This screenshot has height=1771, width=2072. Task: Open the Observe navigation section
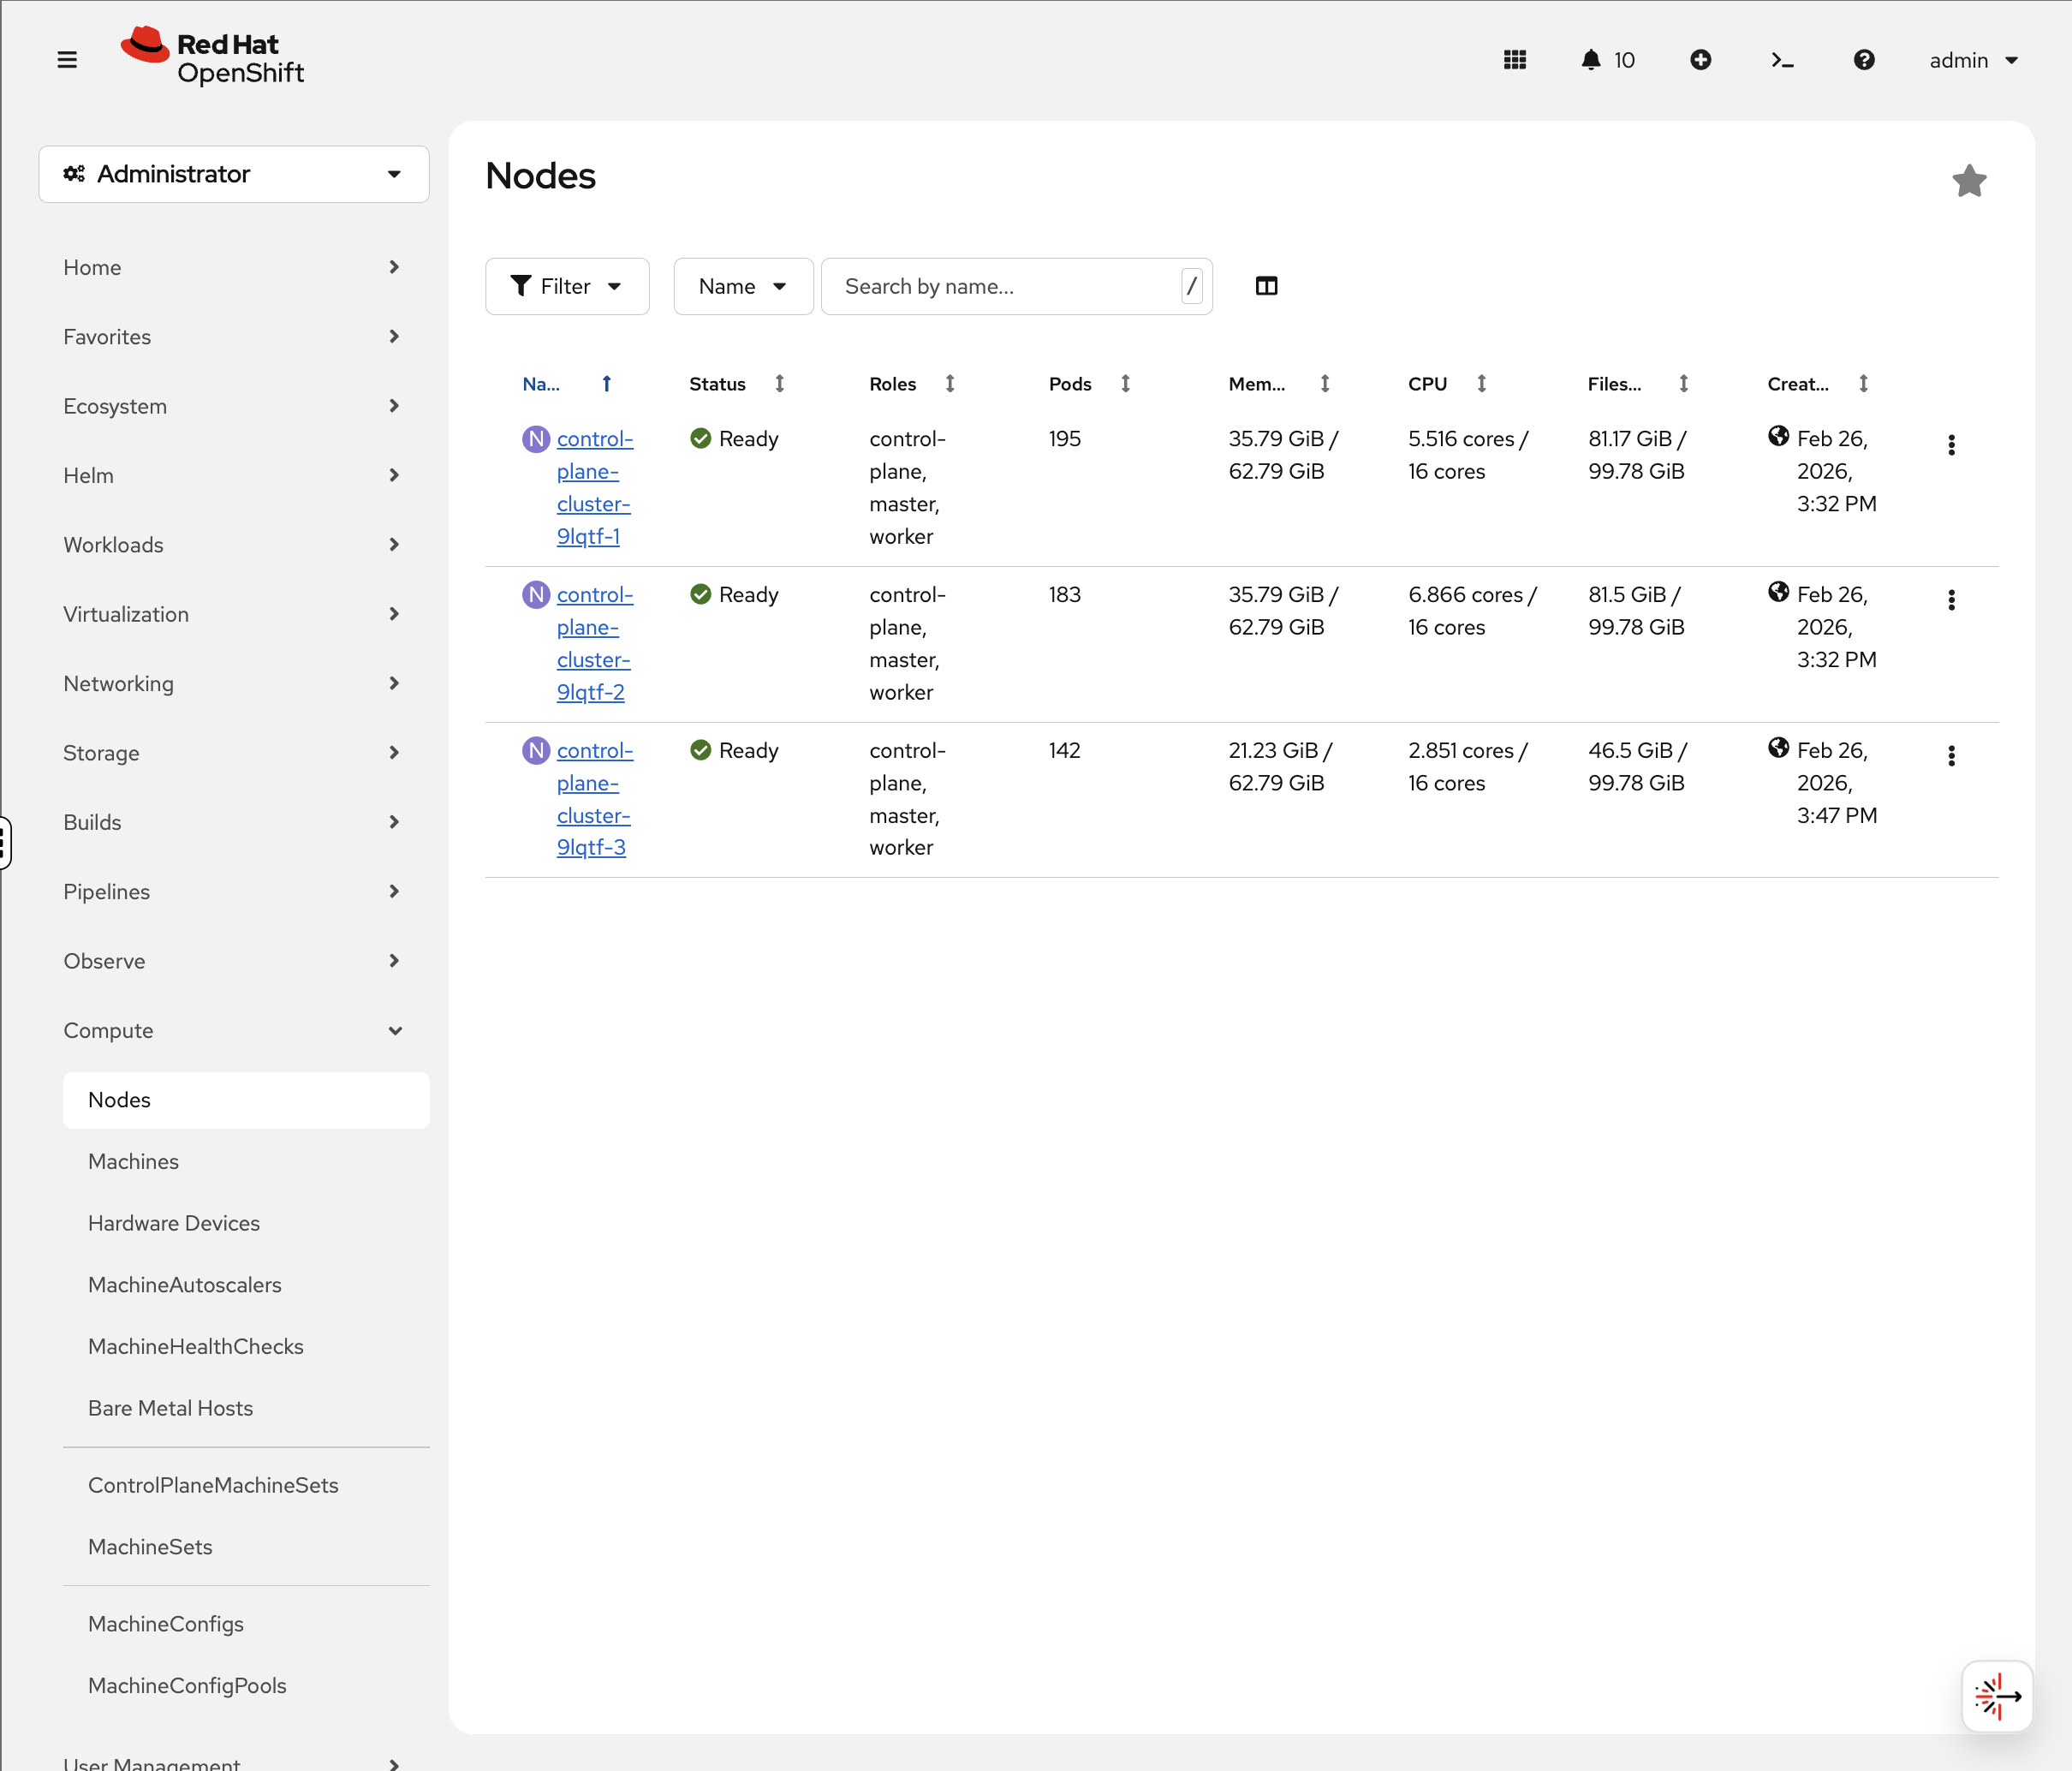click(x=104, y=960)
